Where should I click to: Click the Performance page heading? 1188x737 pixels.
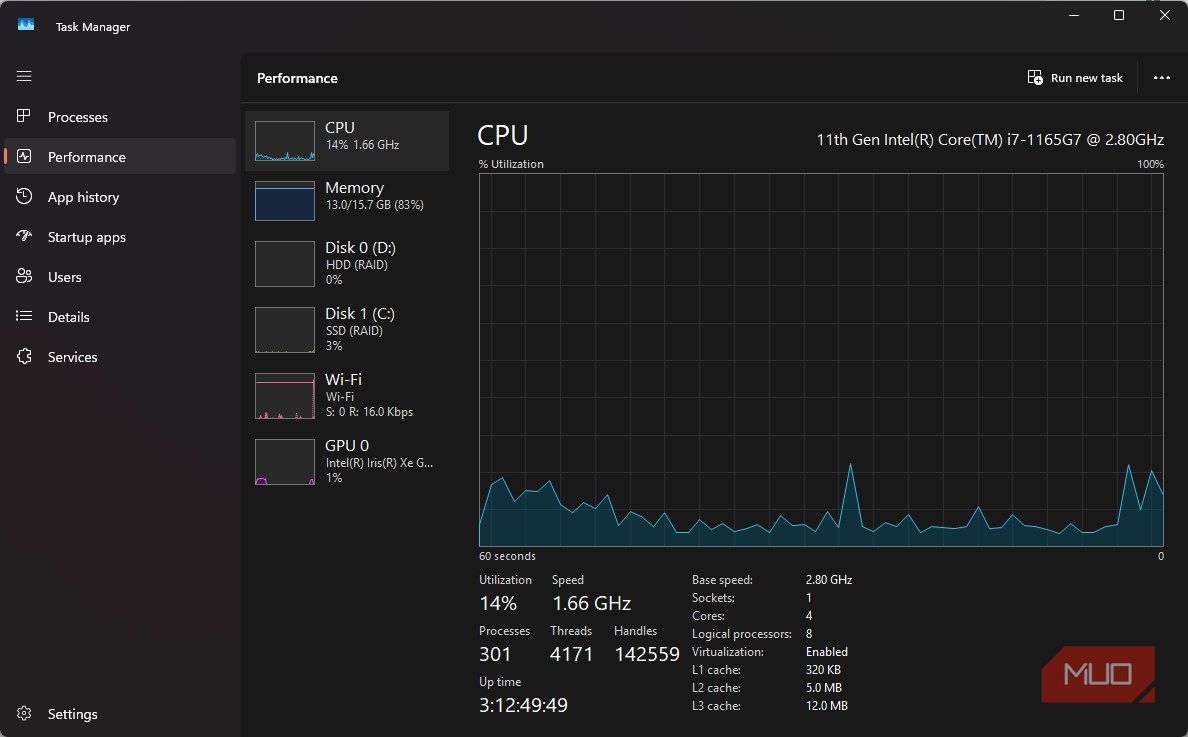(297, 78)
